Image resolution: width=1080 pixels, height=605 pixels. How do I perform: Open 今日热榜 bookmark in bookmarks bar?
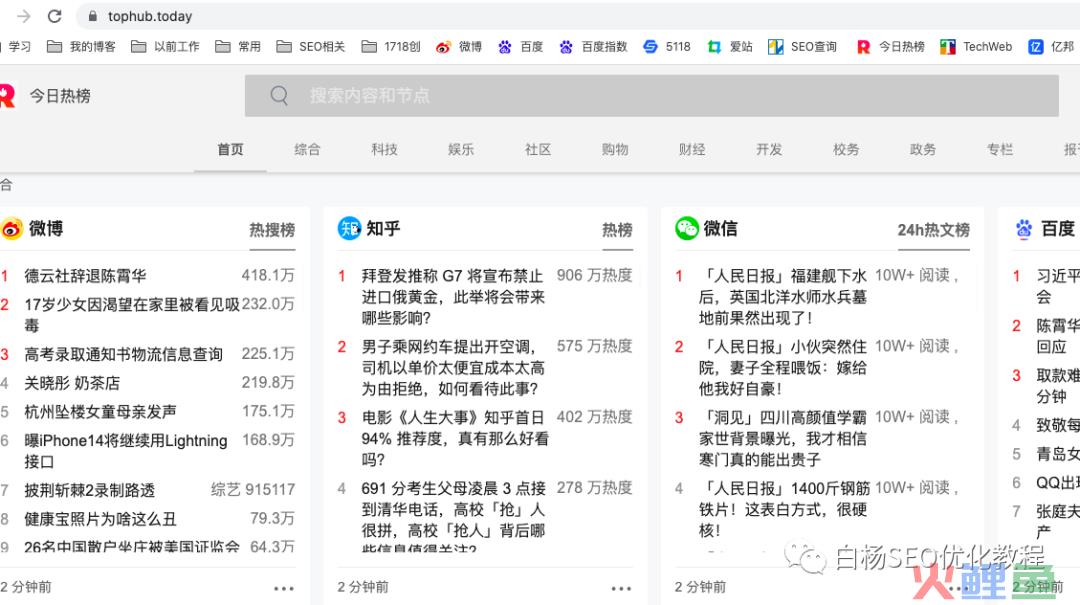[x=891, y=47]
